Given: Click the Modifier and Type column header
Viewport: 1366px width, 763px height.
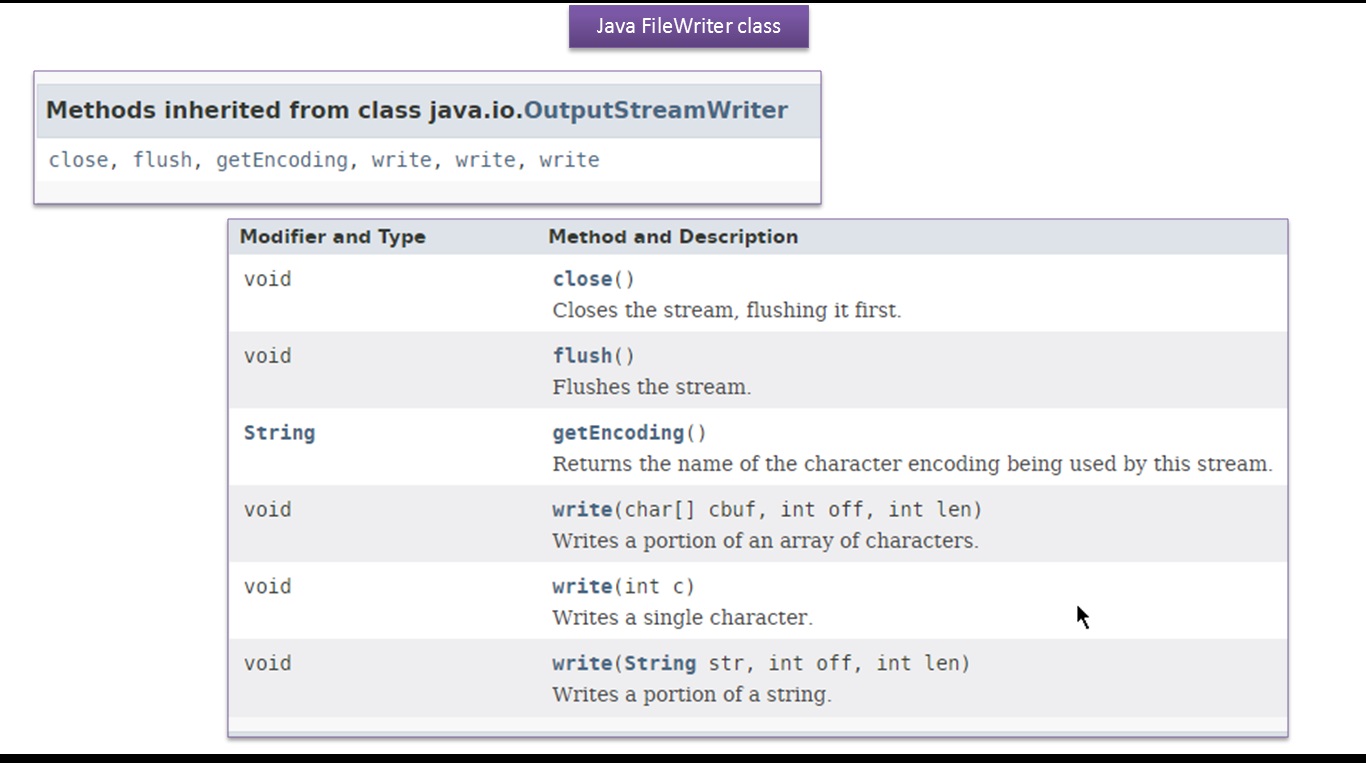Looking at the screenshot, I should (x=333, y=237).
